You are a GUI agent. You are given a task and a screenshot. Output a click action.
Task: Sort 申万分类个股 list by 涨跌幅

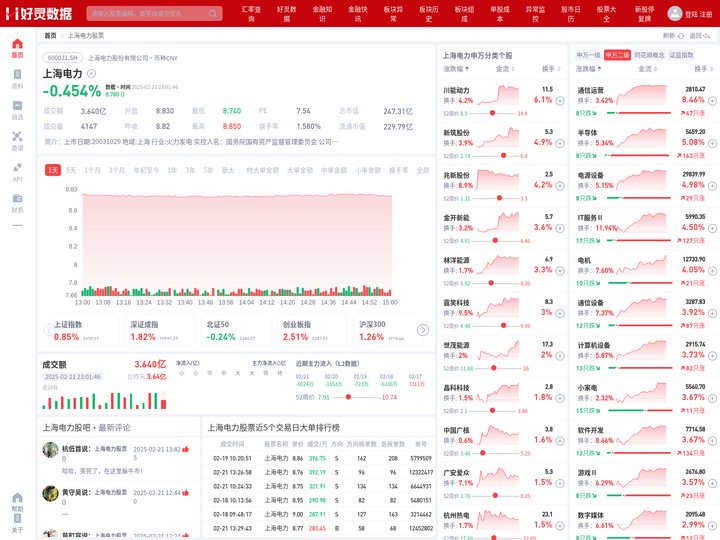coord(456,69)
